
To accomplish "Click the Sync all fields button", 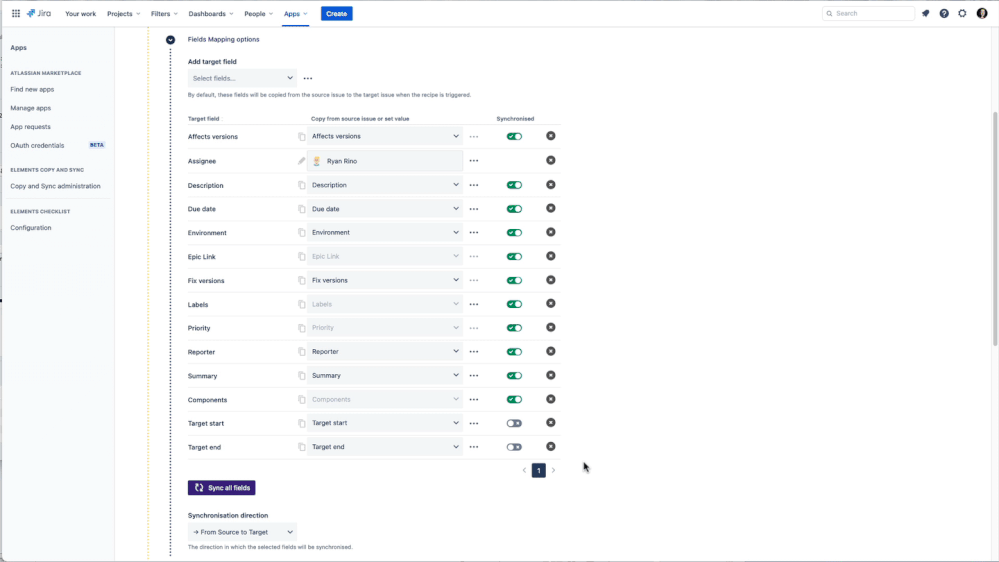I will click(x=221, y=488).
